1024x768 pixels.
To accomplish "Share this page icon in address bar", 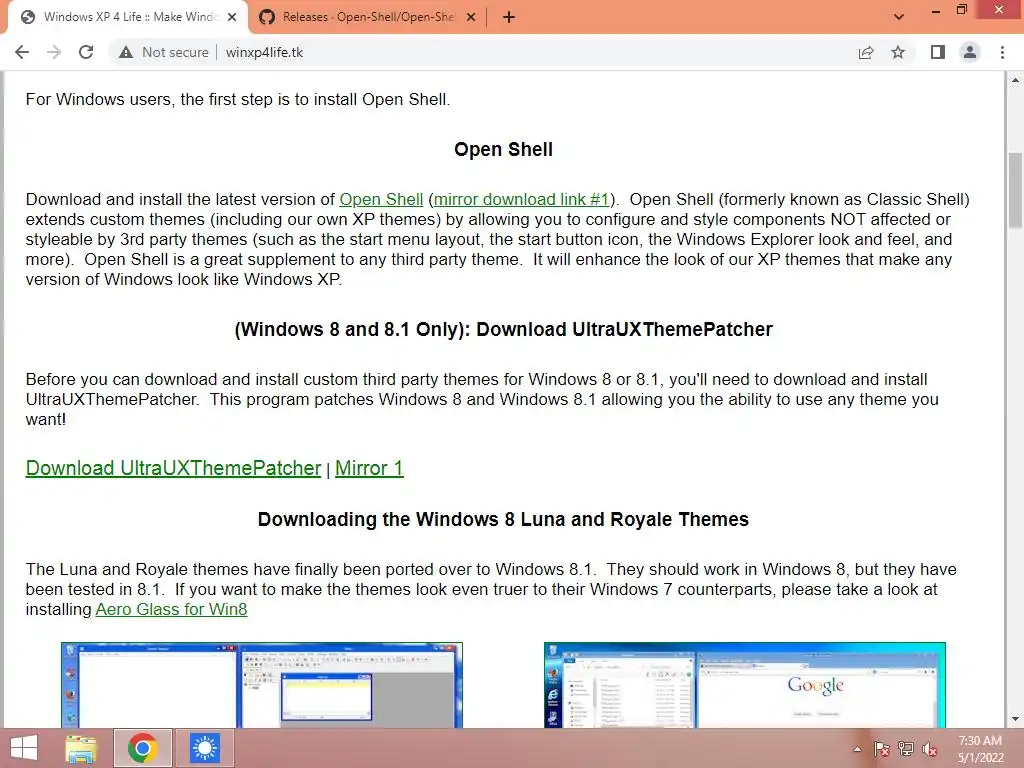I will tap(866, 52).
